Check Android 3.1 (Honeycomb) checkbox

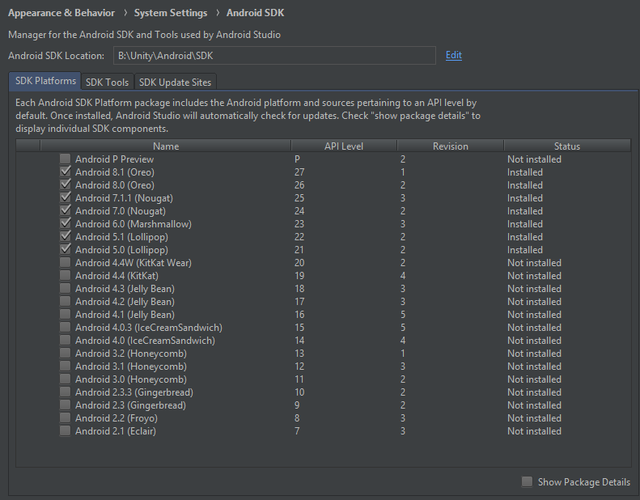tap(65, 366)
